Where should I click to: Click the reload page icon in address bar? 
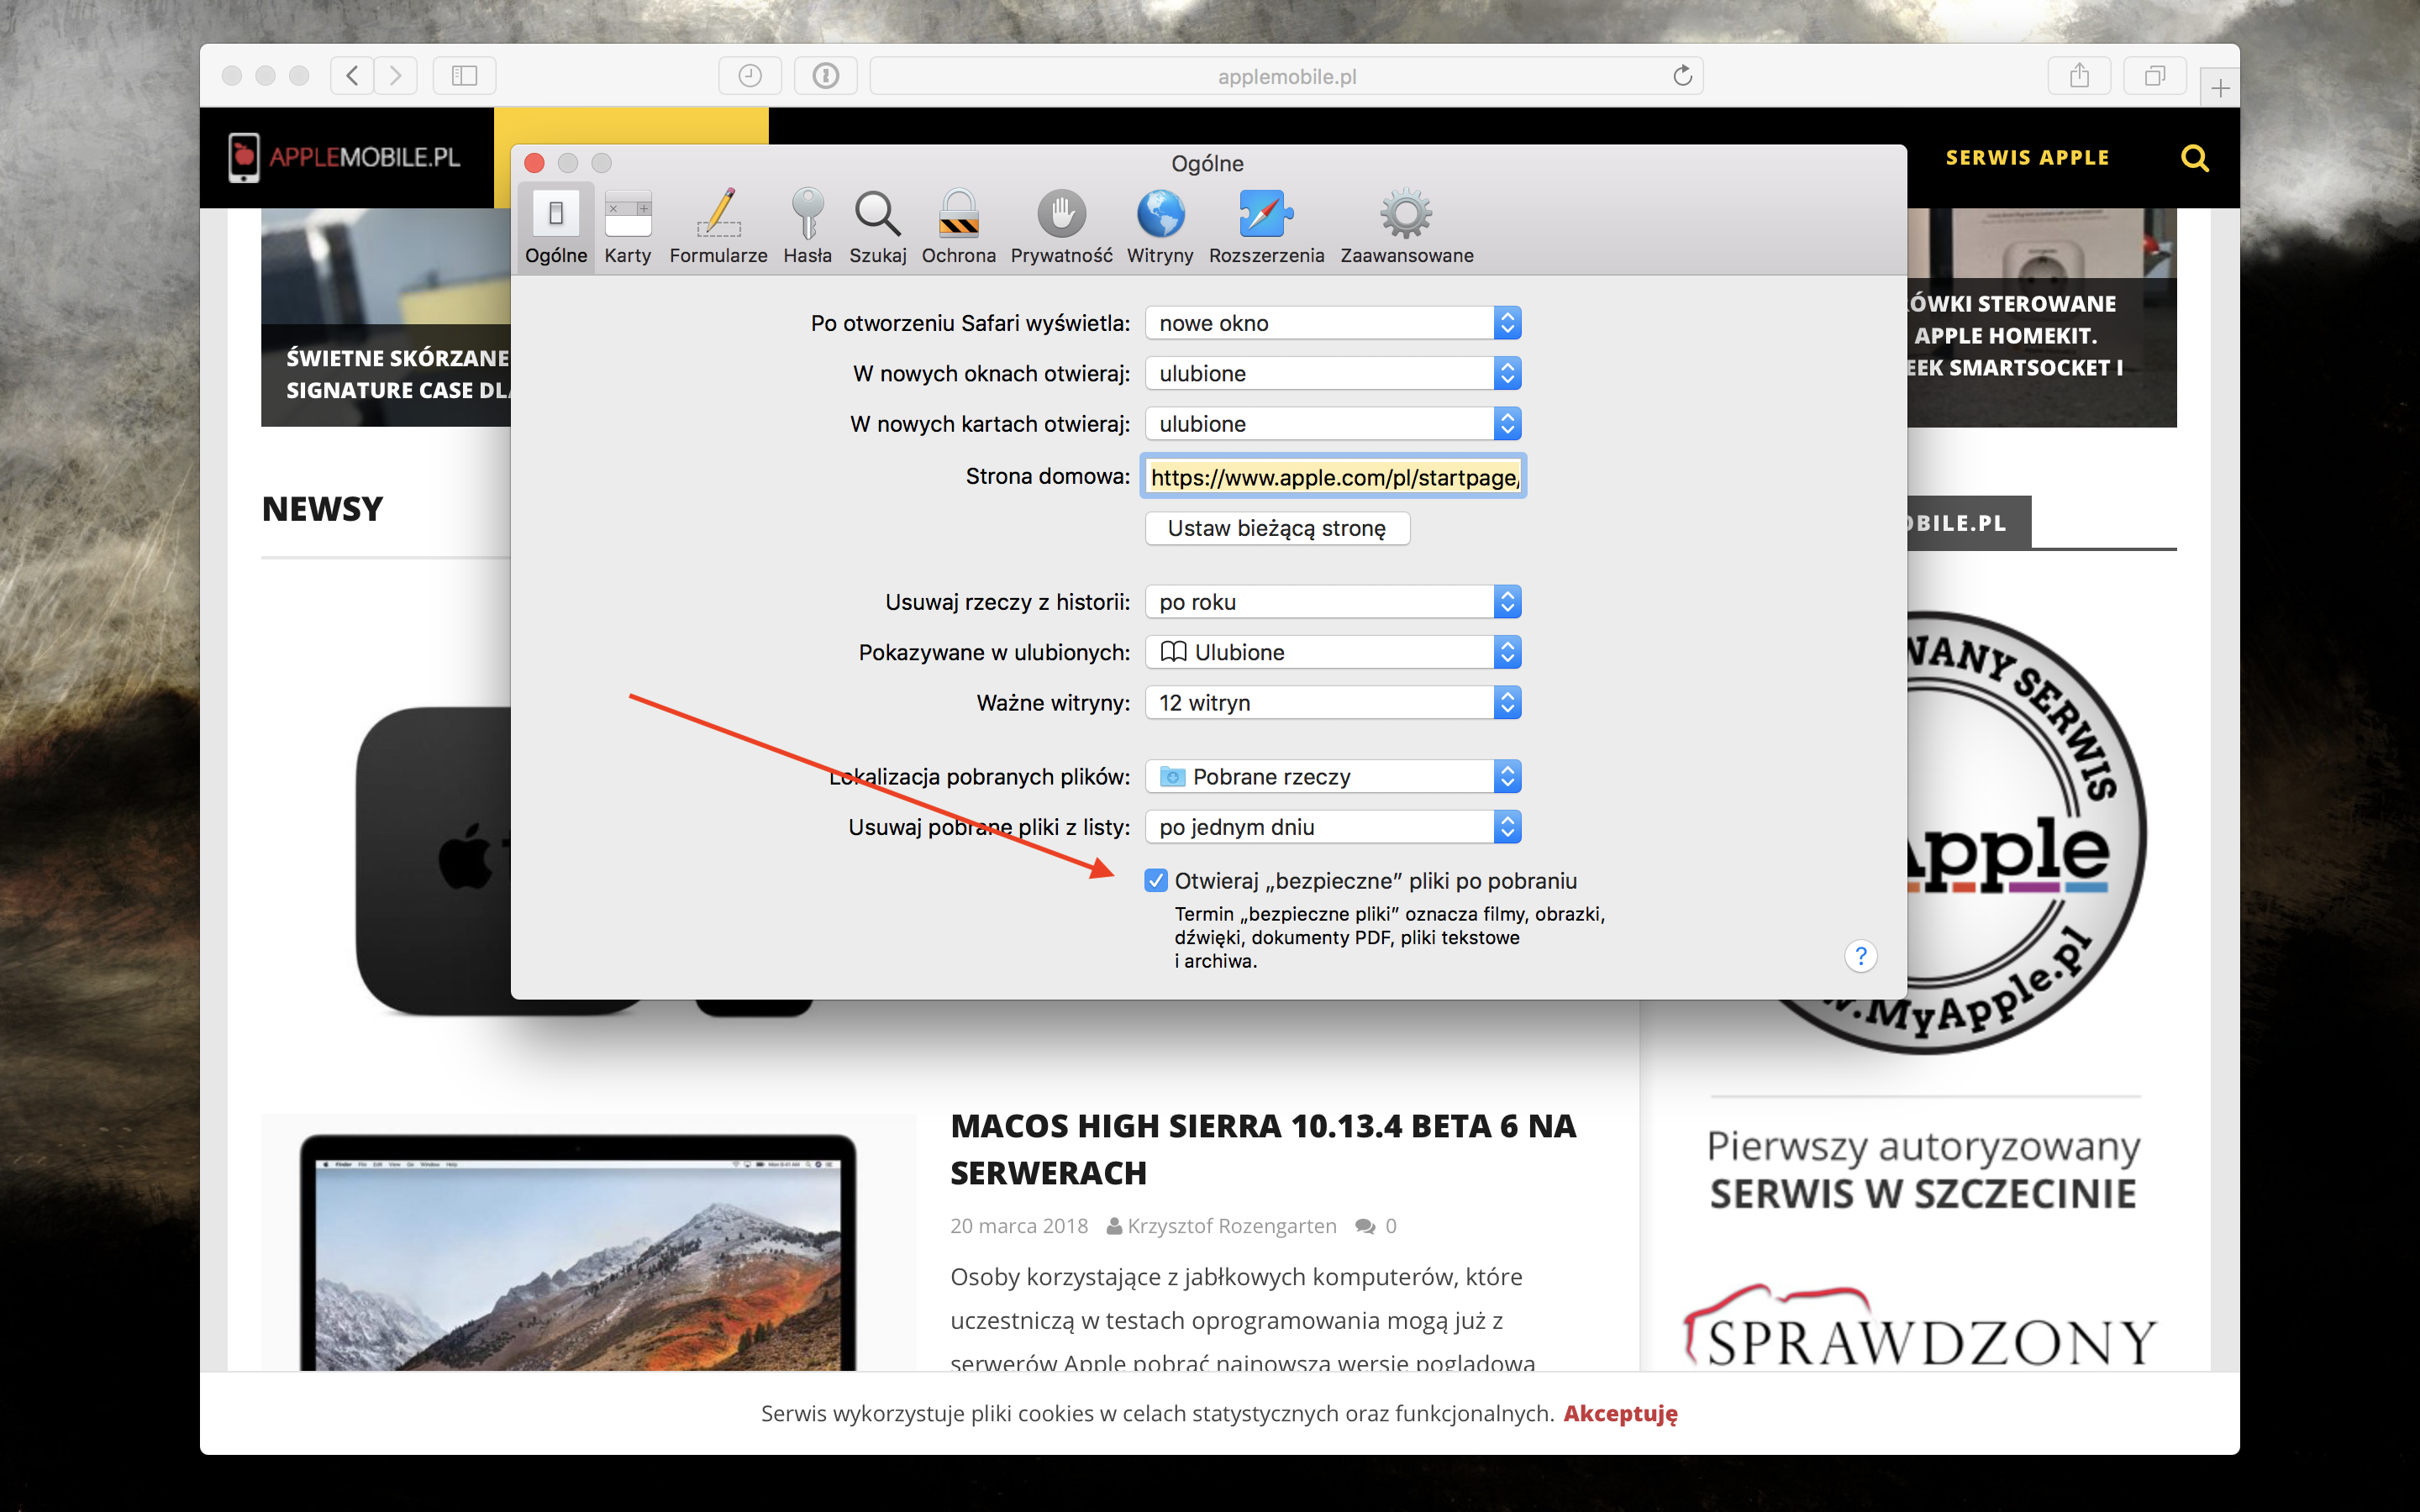pos(1682,76)
